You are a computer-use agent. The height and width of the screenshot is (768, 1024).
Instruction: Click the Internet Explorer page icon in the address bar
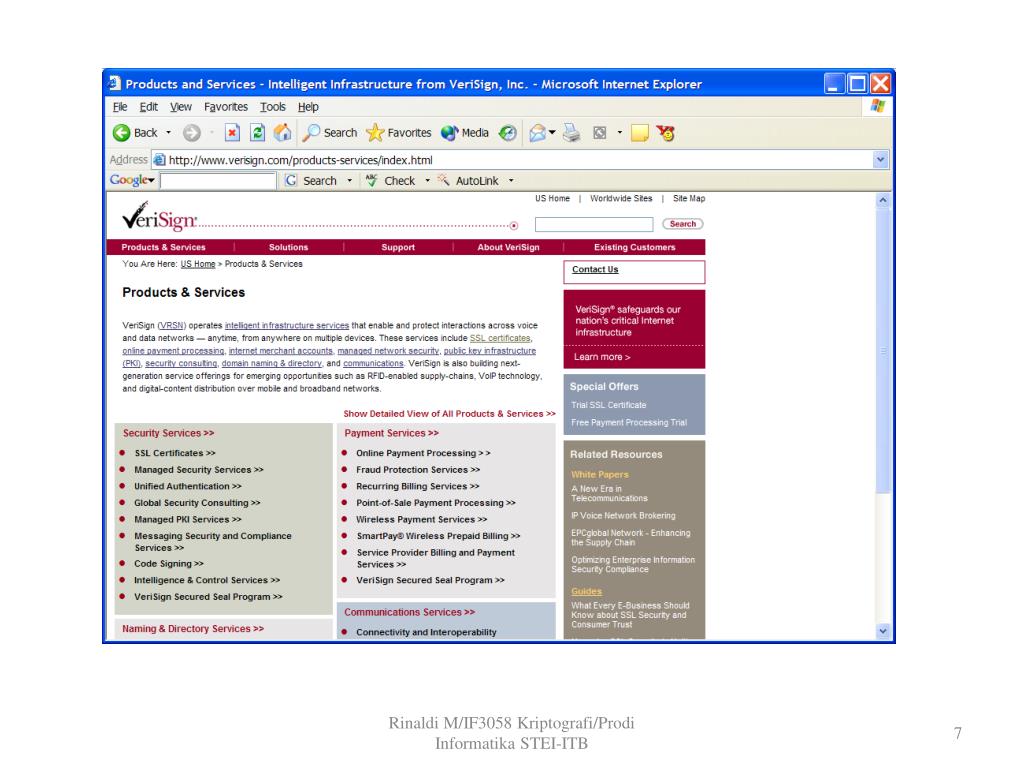pyautogui.click(x=159, y=160)
